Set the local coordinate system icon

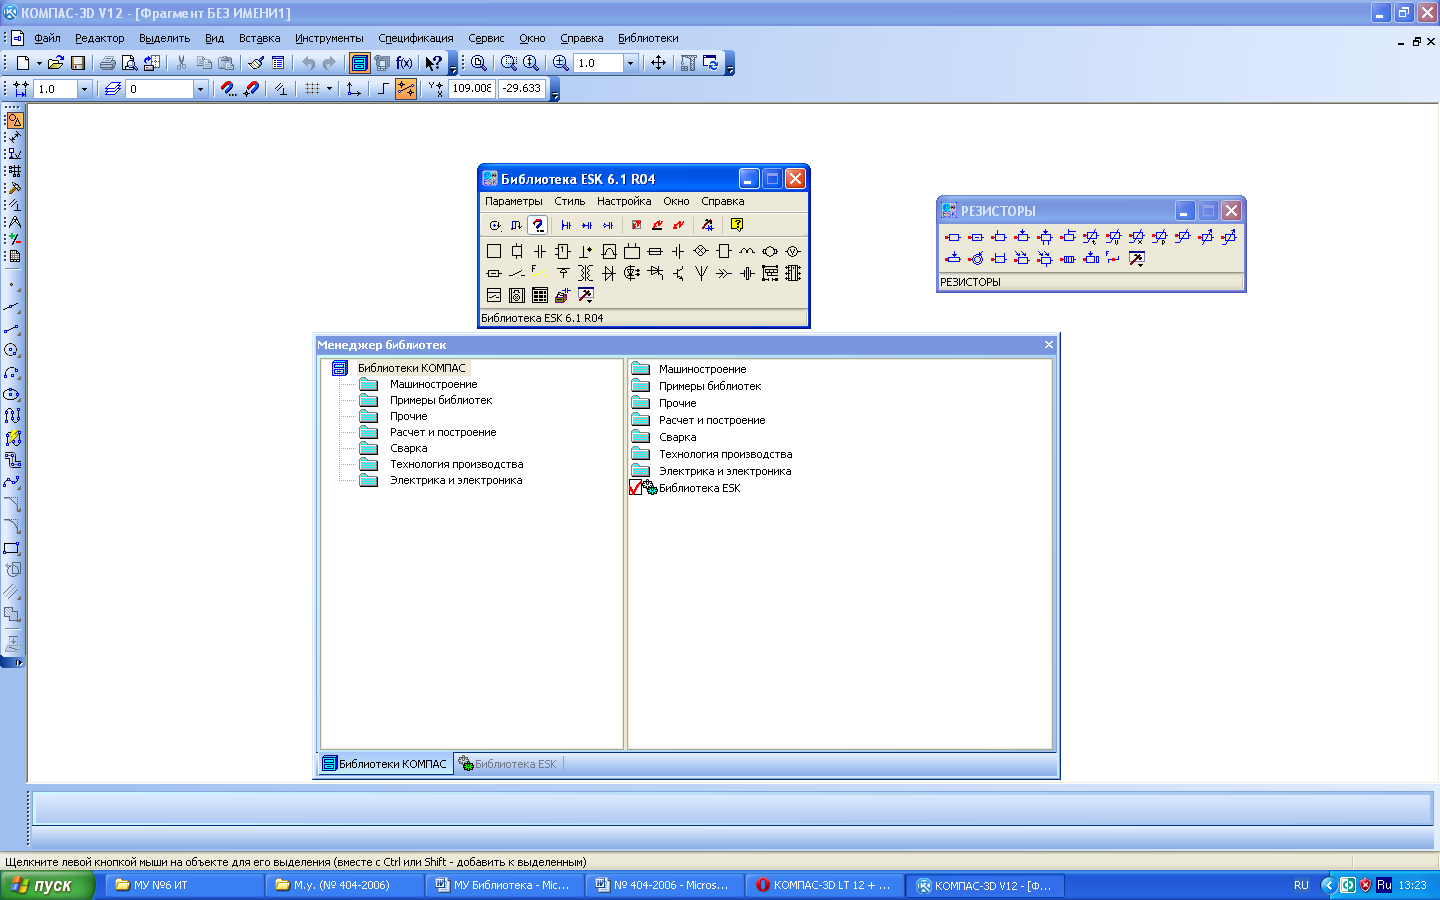pyautogui.click(x=353, y=89)
